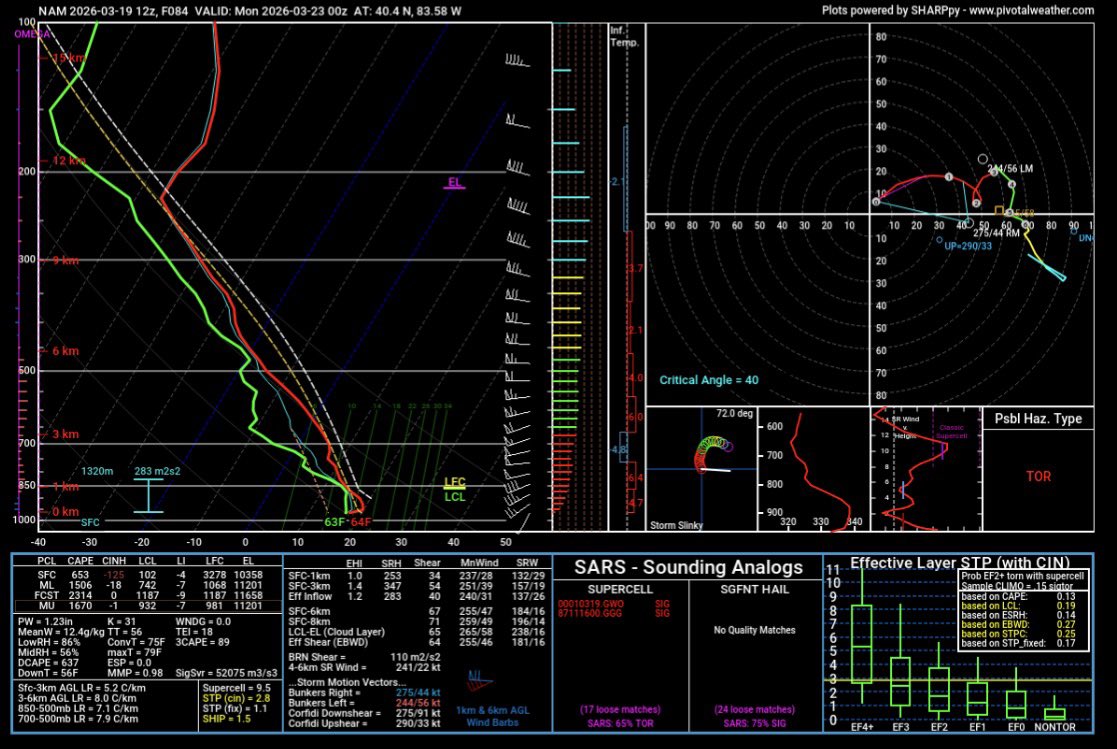Viewport: 1117px width, 749px height.
Task: Click the Storm Slinky plot label
Action: tap(676, 525)
